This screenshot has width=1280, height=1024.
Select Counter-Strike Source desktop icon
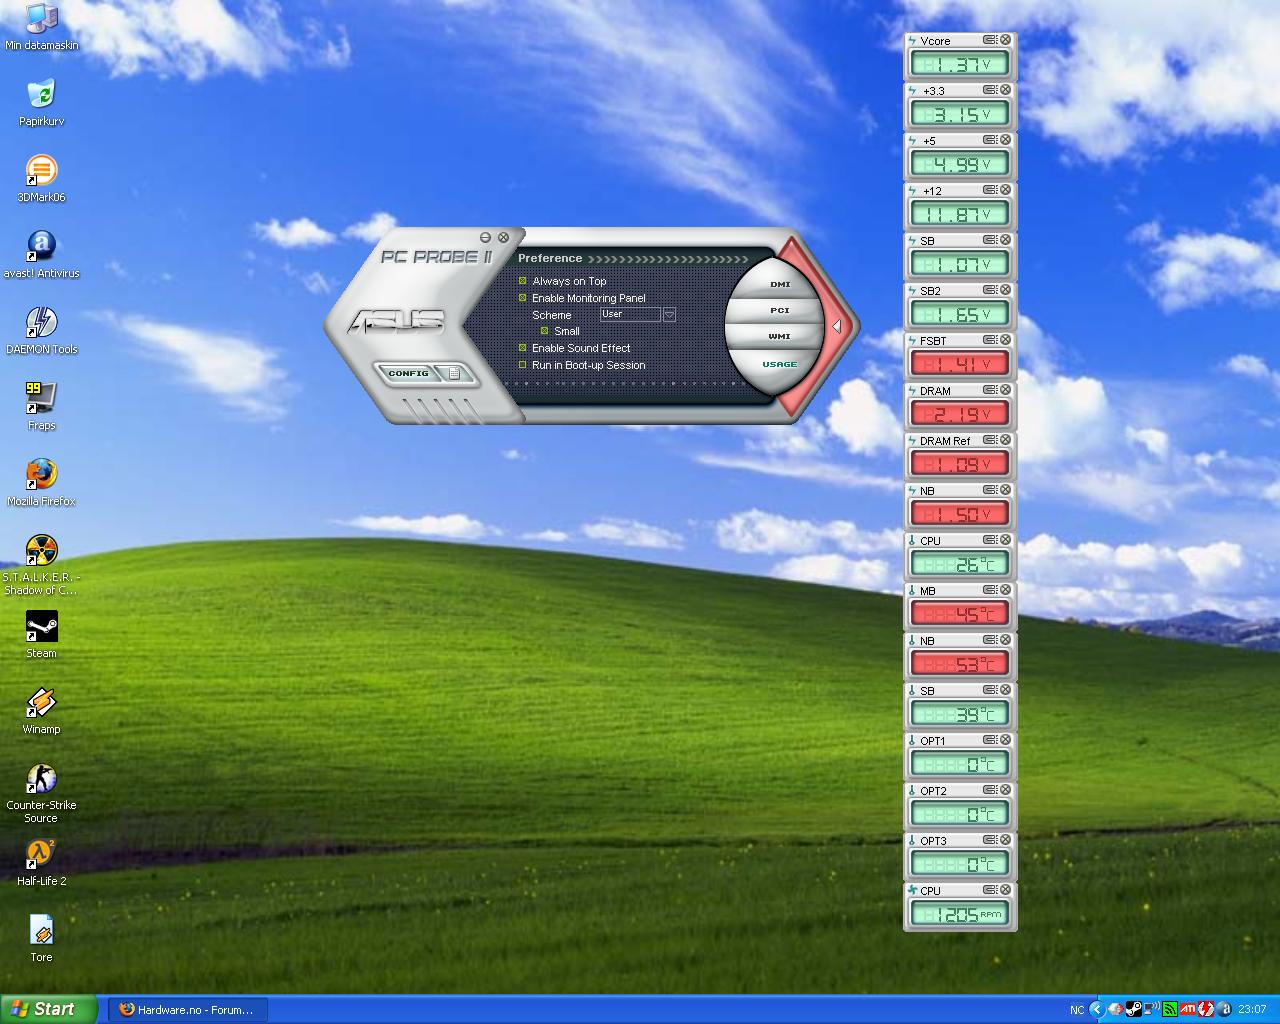(41, 793)
